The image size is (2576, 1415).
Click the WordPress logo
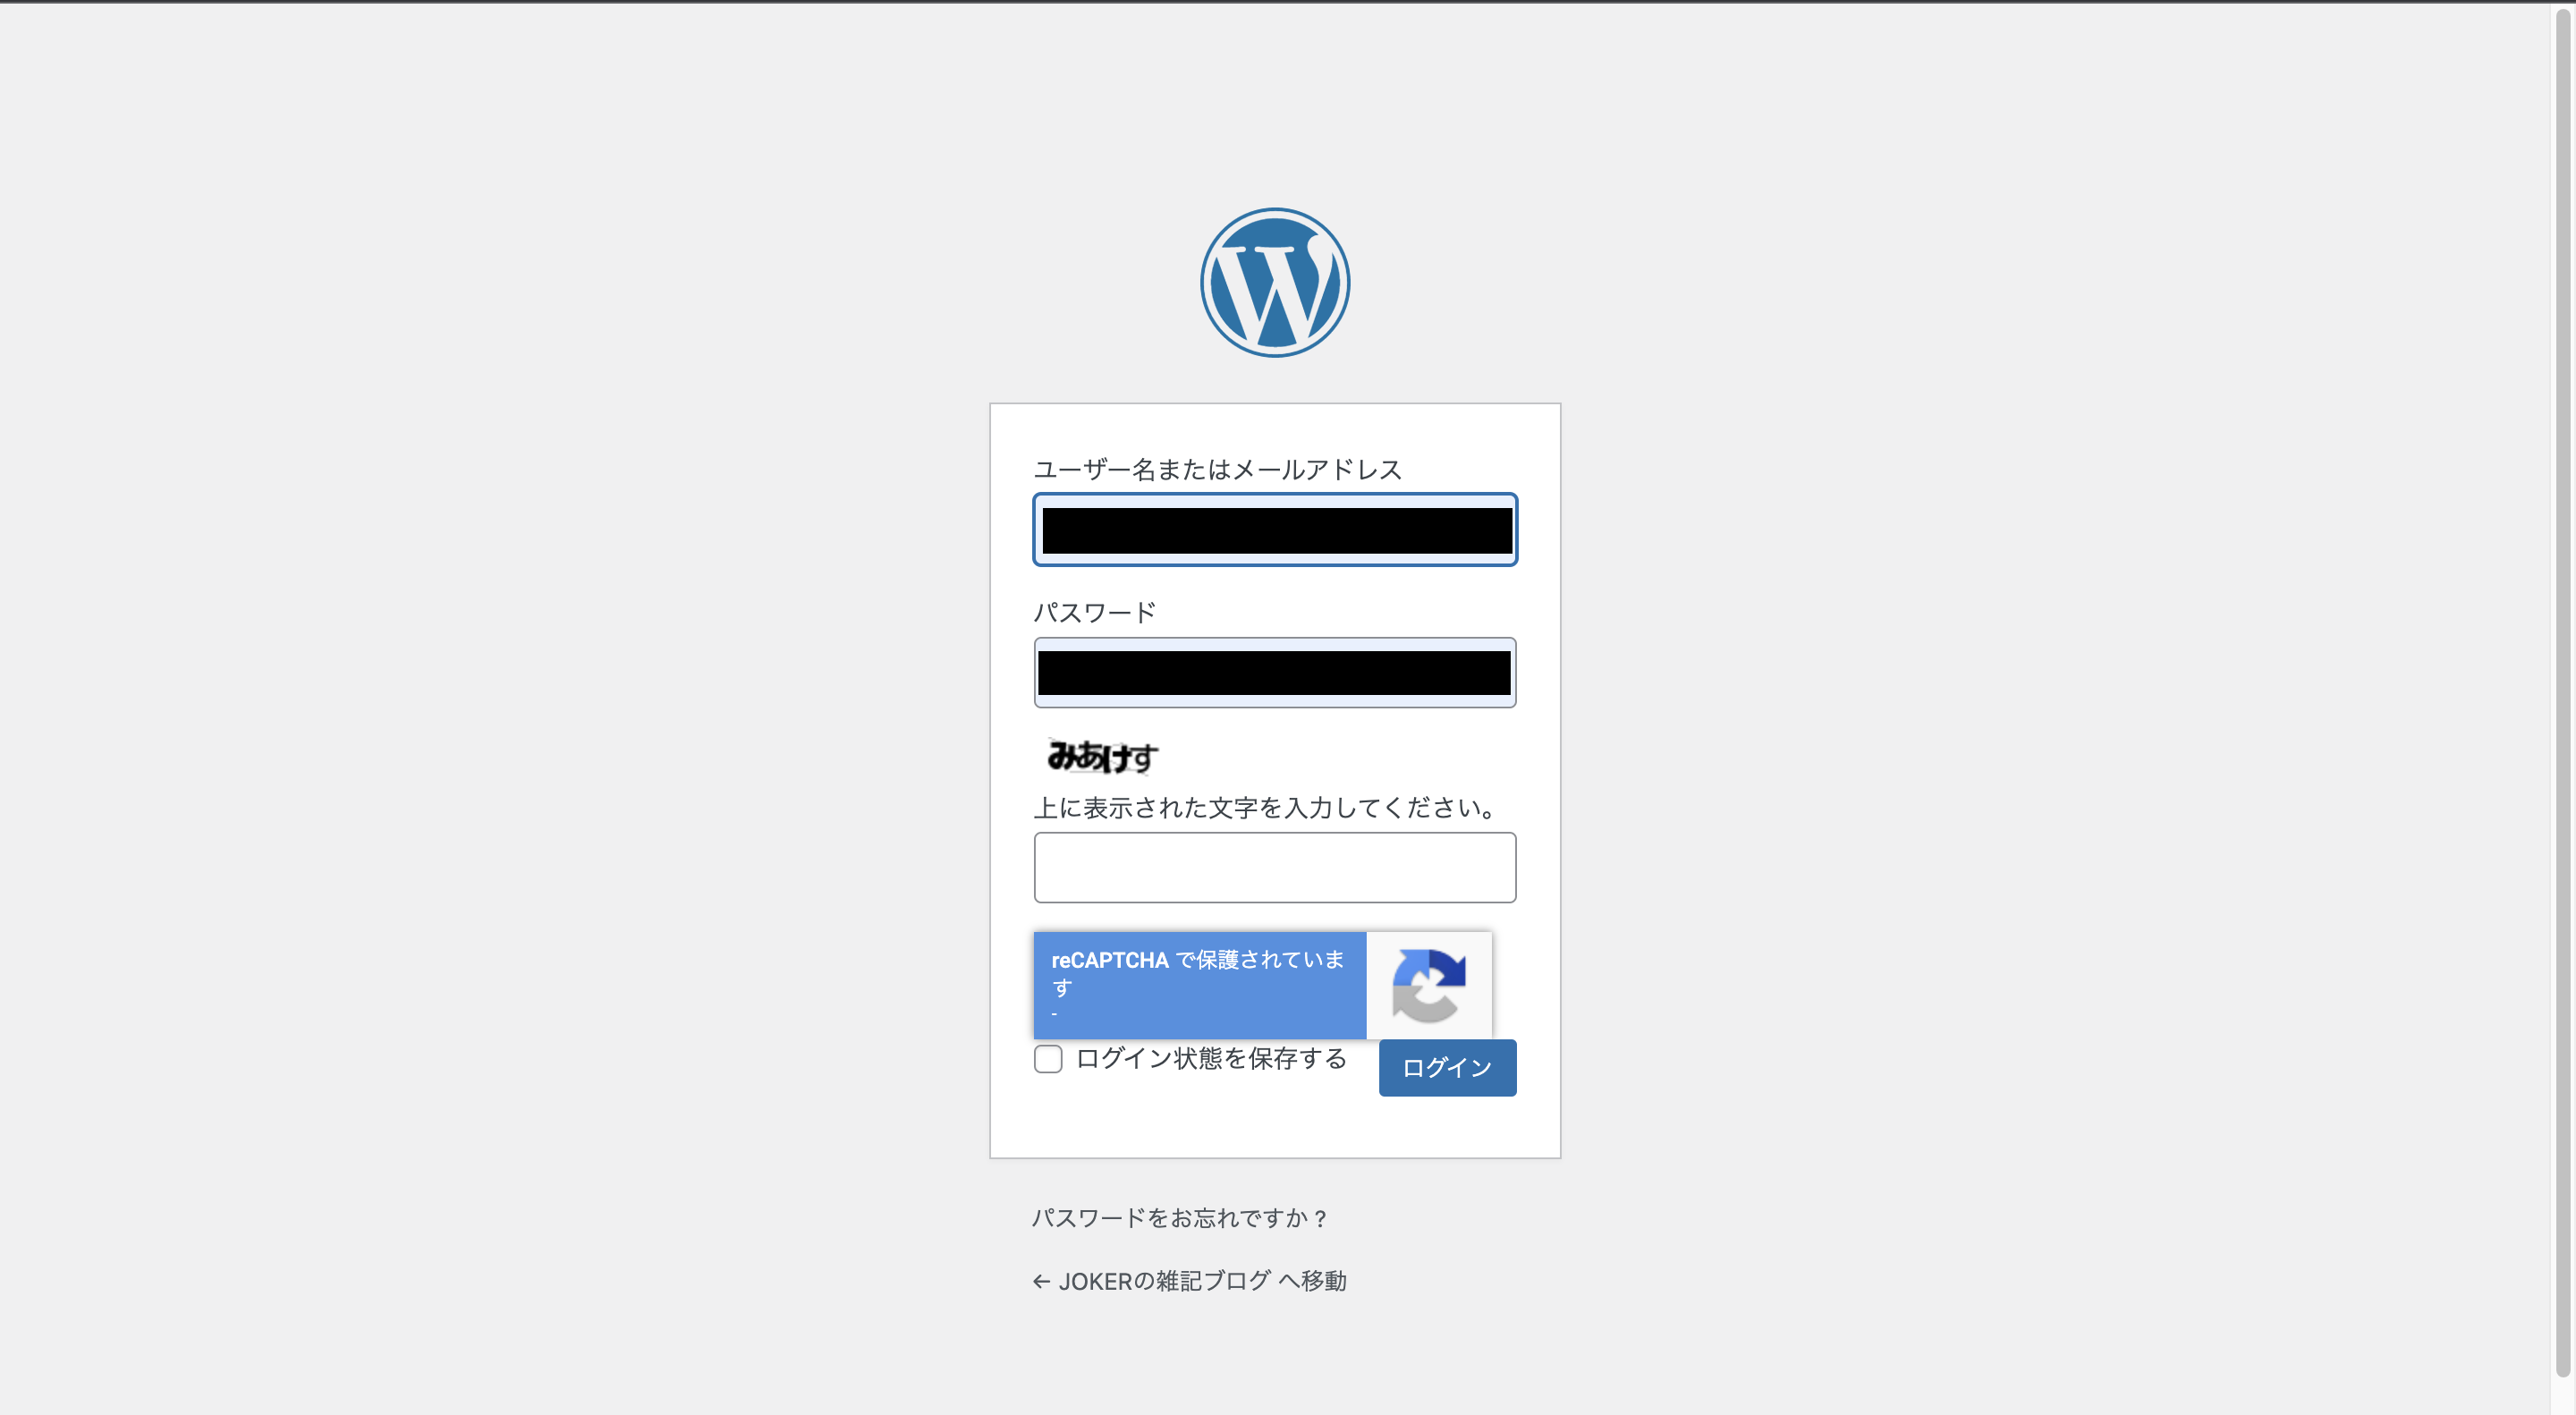[x=1275, y=282]
